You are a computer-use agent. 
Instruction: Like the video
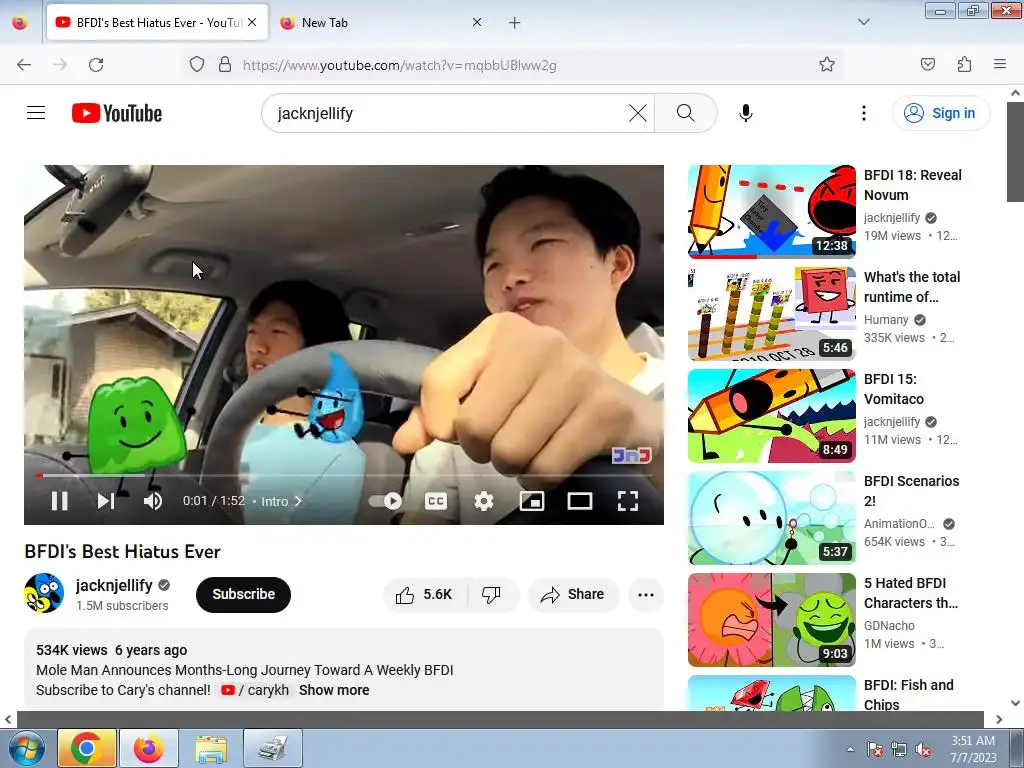coord(425,594)
